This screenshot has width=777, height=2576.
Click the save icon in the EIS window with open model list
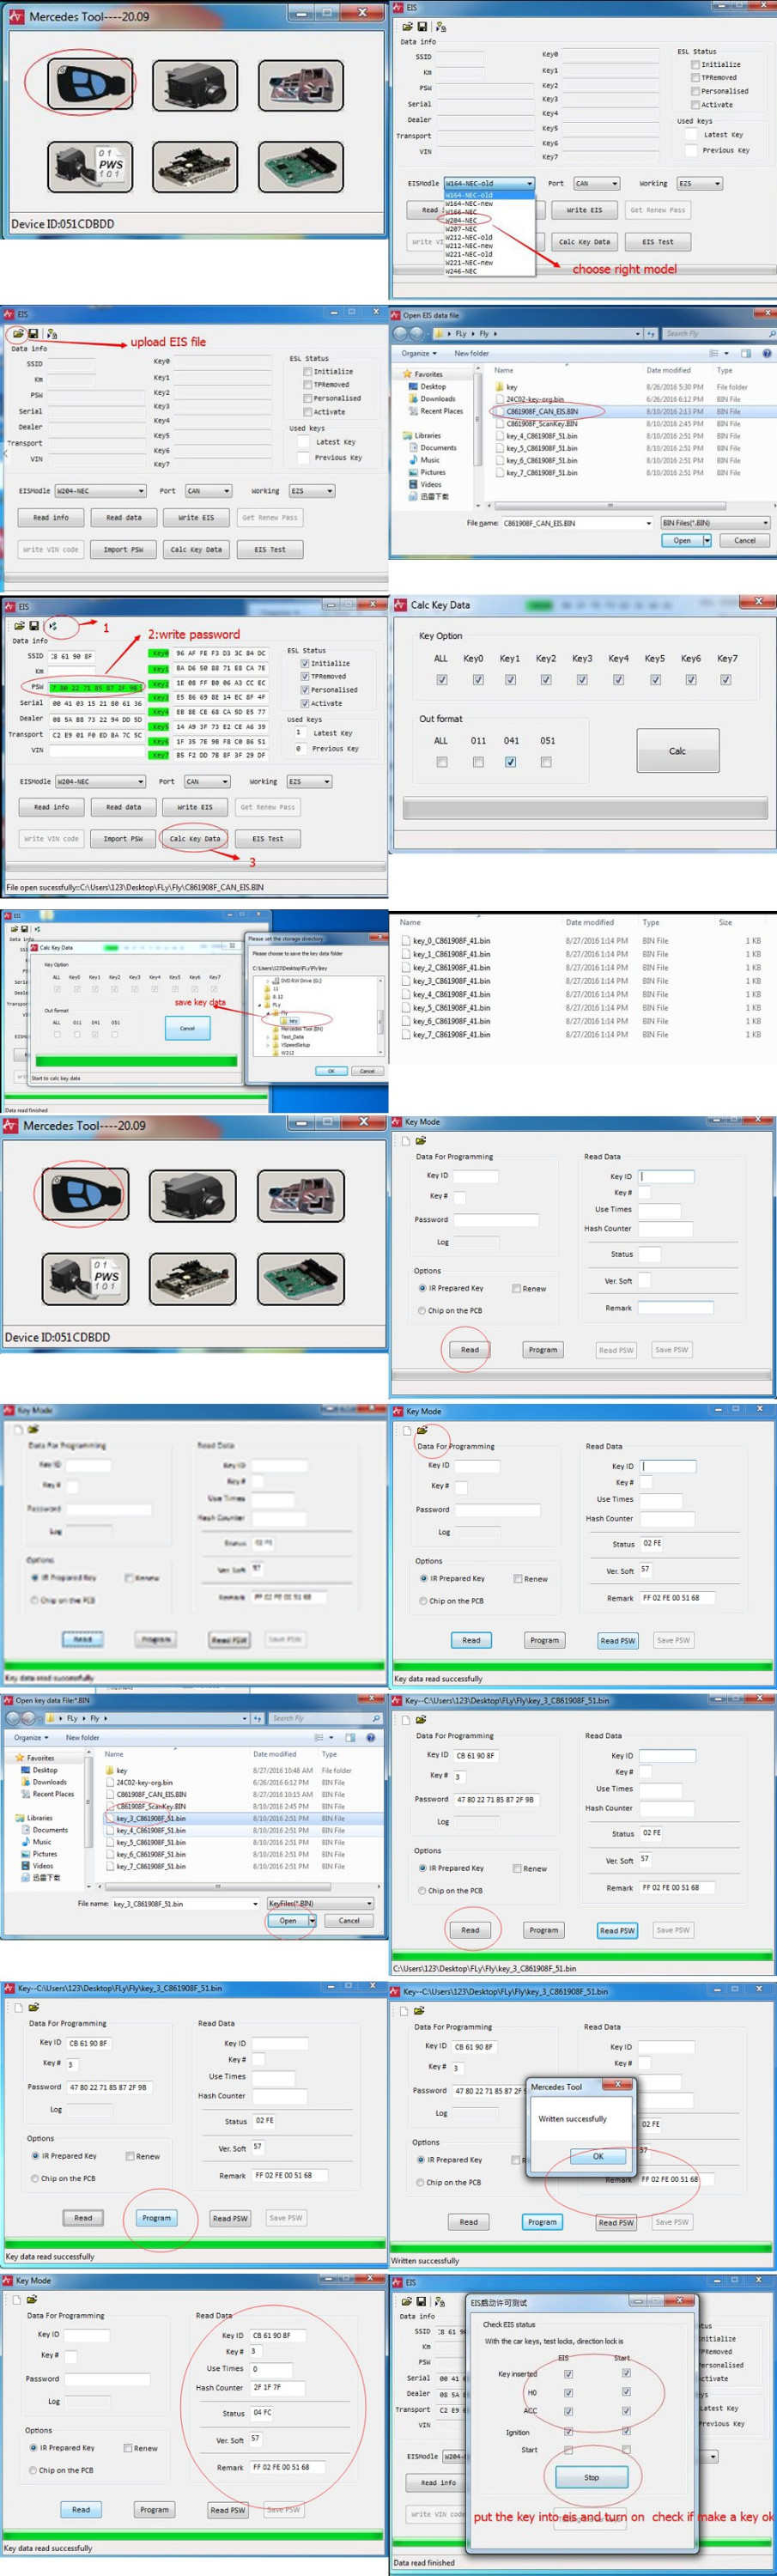pyautogui.click(x=423, y=27)
